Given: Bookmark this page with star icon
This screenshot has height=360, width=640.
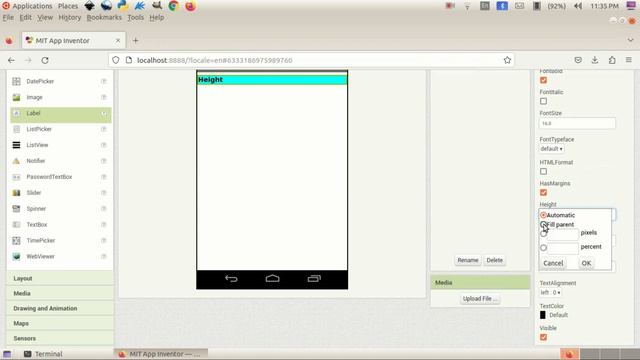Looking at the screenshot, I should coord(507,60).
